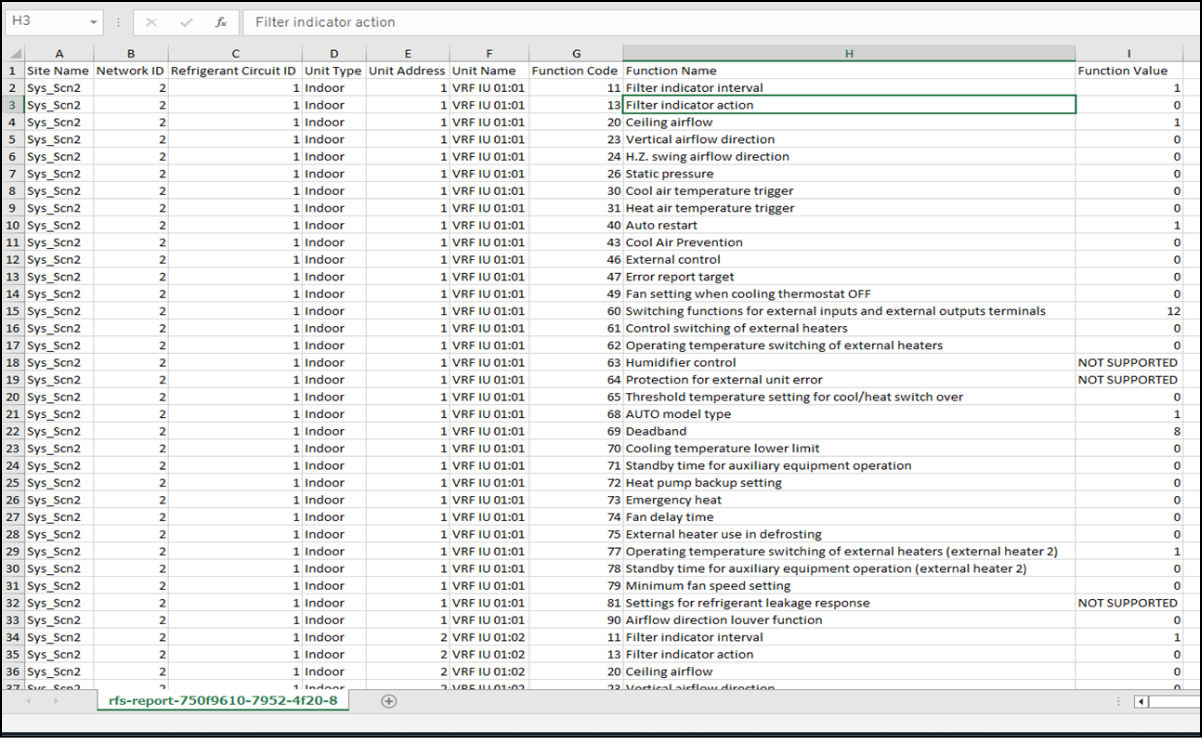Open the Name Box dropdown arrow

tap(94, 22)
